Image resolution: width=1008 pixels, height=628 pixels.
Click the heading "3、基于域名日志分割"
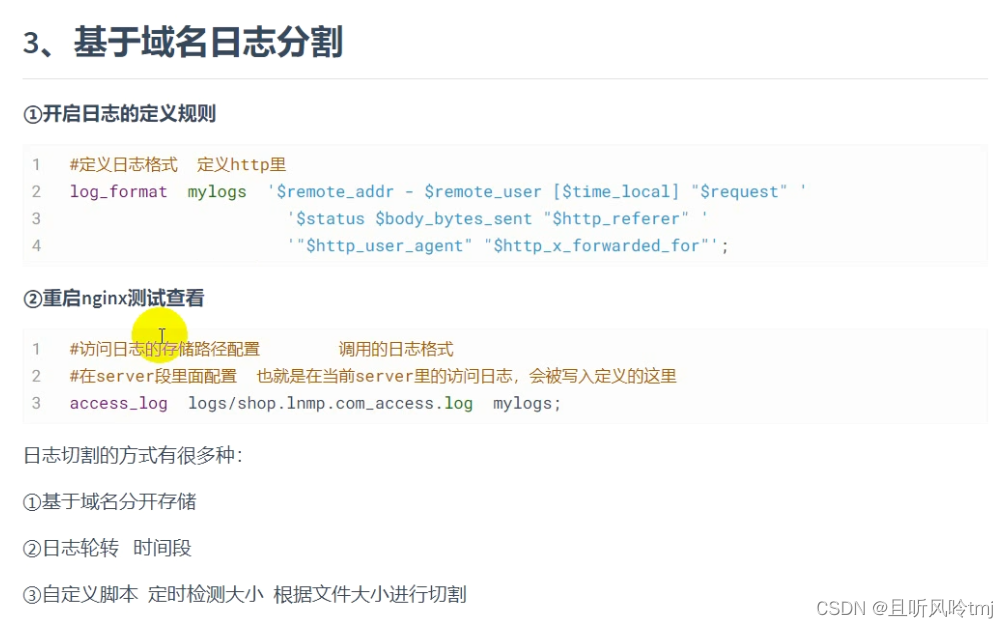183,43
